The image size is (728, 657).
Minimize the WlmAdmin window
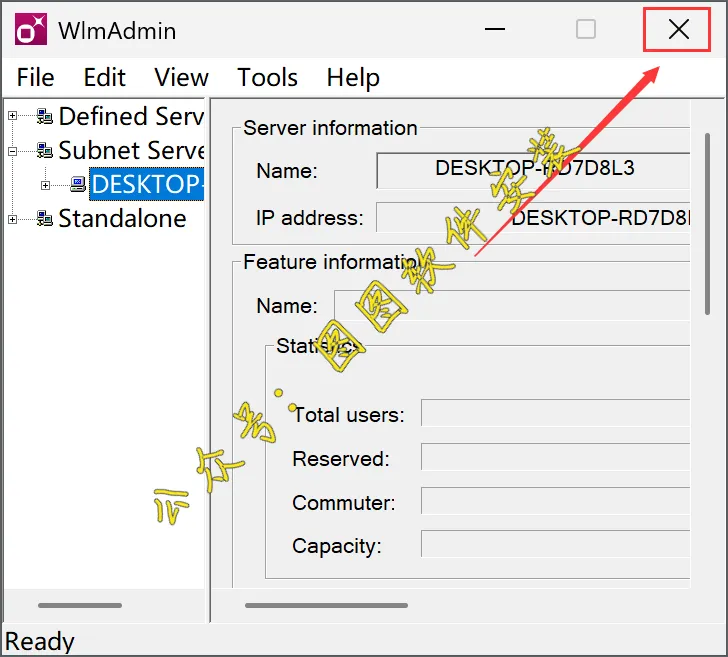coord(494,29)
